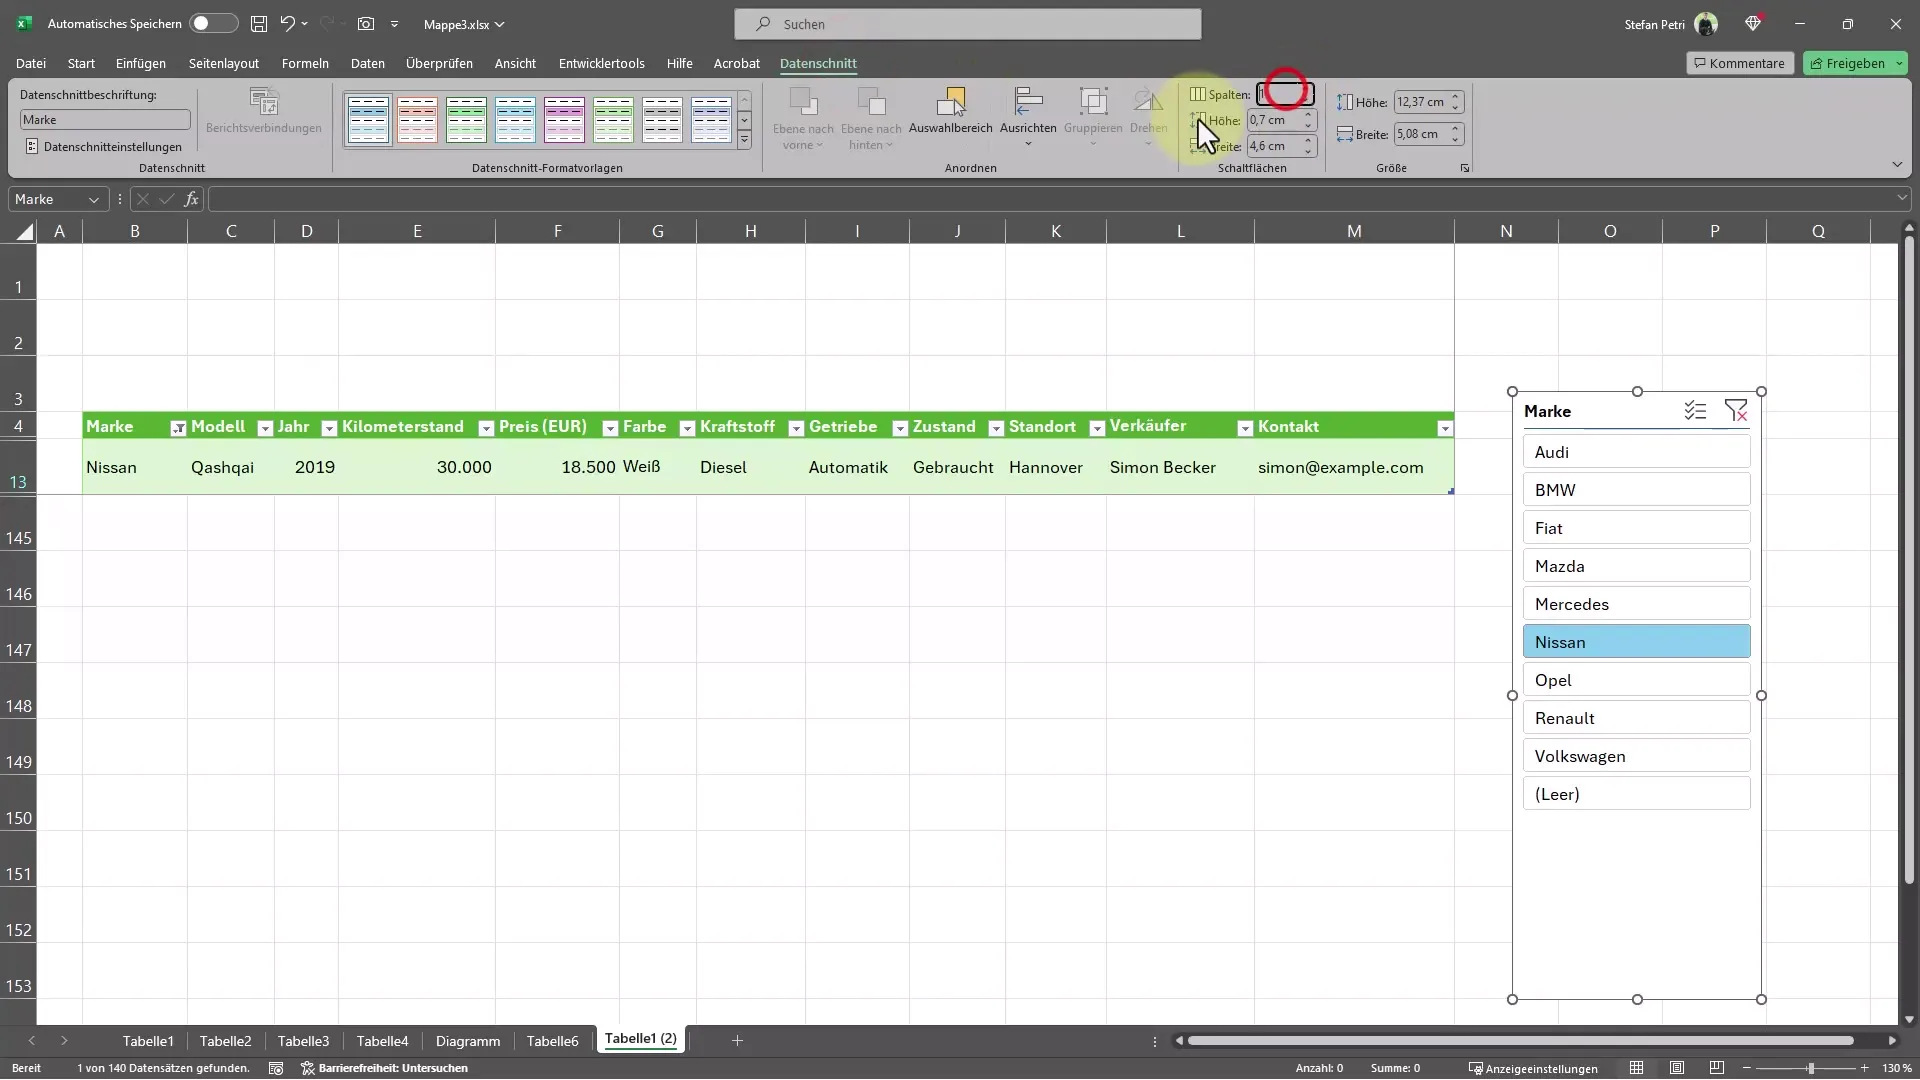Switch to Page Break preview icon
1920x1080 pixels.
1717,1068
